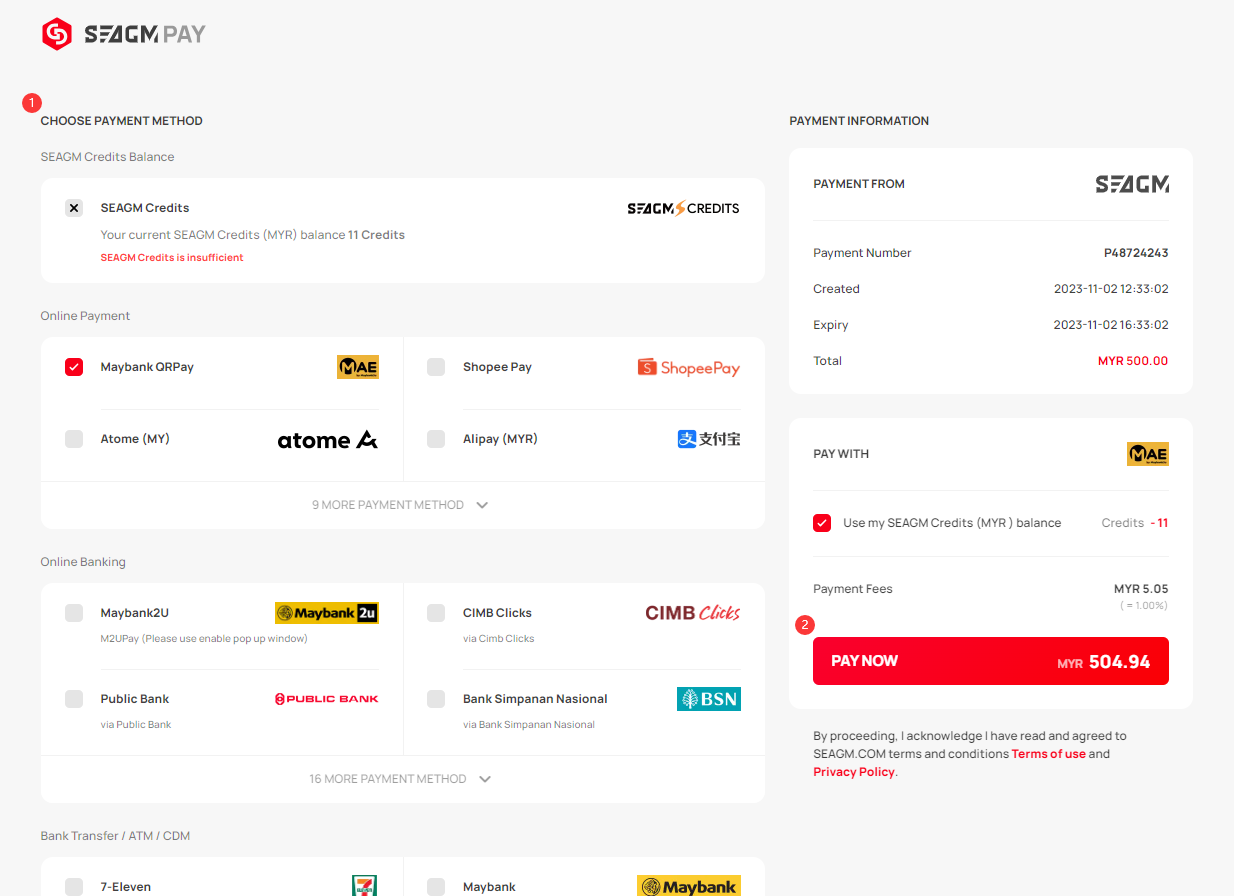1234x896 pixels.
Task: Click the Online Banking section title
Action: pyautogui.click(x=83, y=562)
